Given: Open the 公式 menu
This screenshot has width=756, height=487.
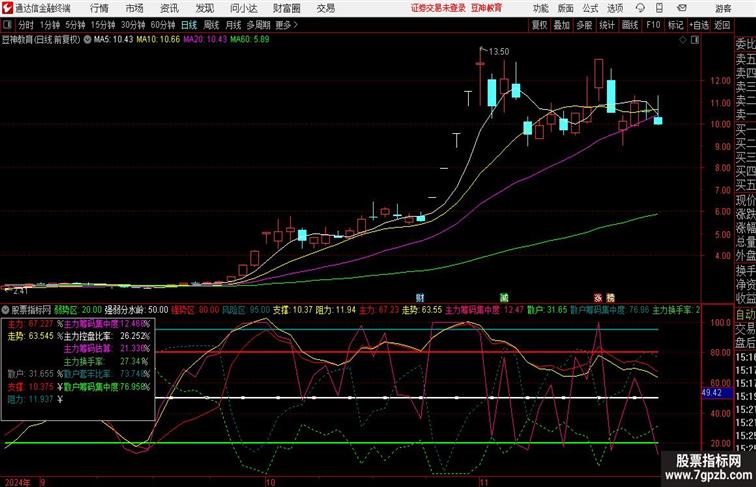Looking at the screenshot, I should coord(590,8).
